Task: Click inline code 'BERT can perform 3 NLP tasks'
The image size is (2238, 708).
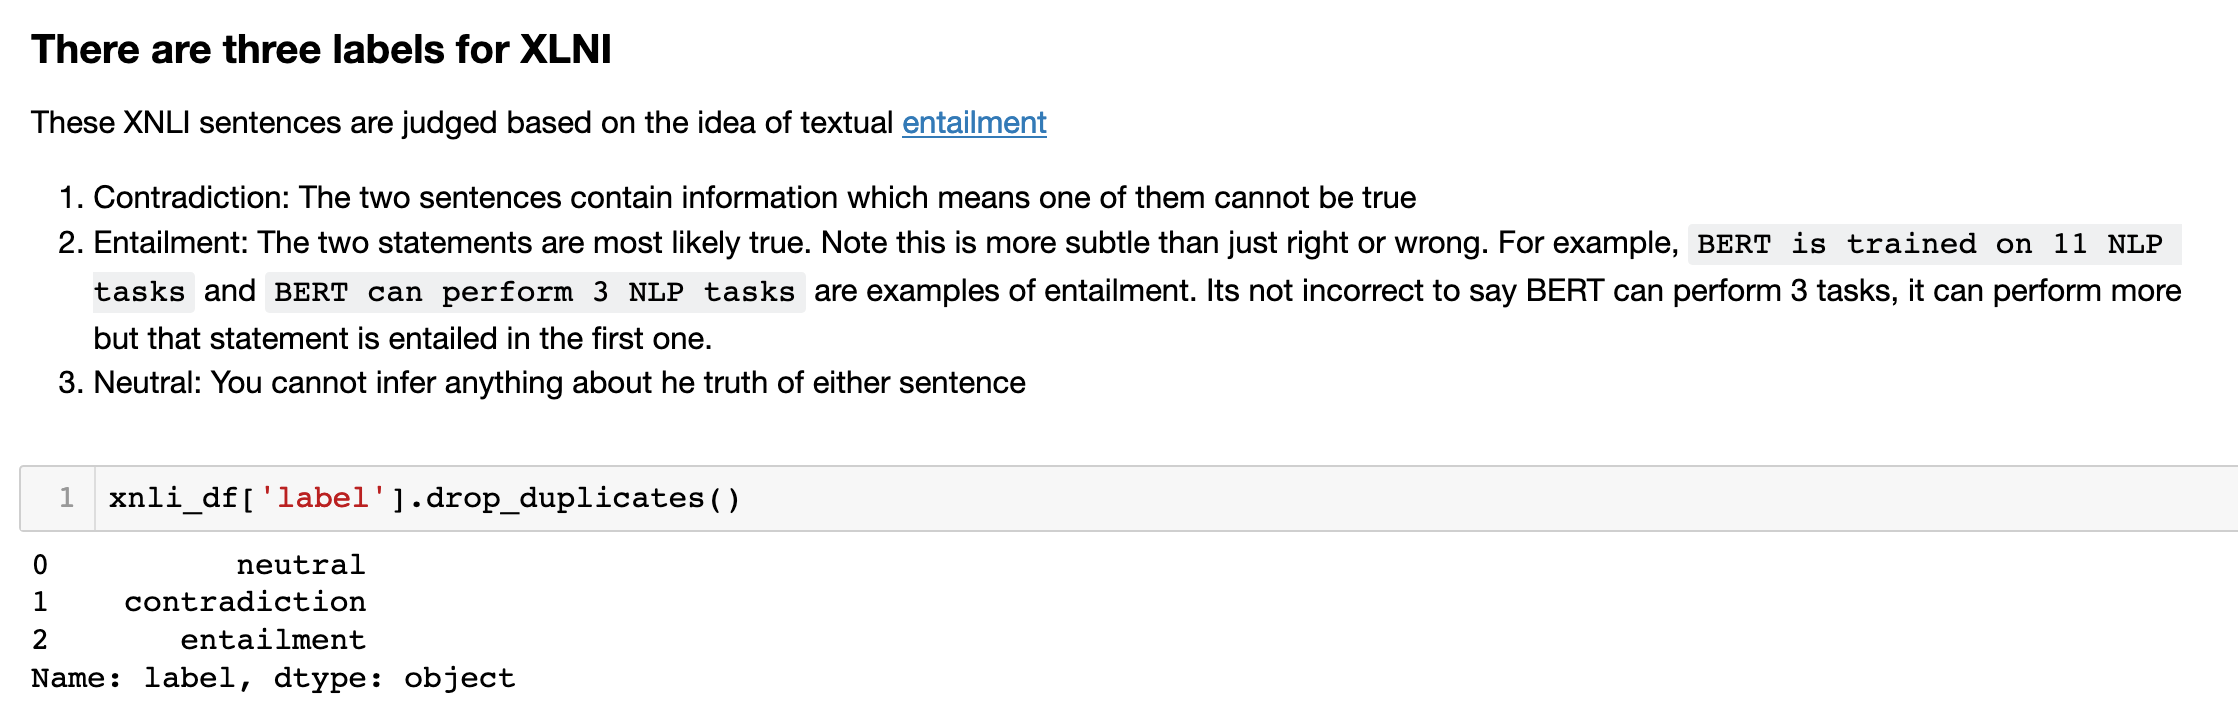Action: (534, 292)
